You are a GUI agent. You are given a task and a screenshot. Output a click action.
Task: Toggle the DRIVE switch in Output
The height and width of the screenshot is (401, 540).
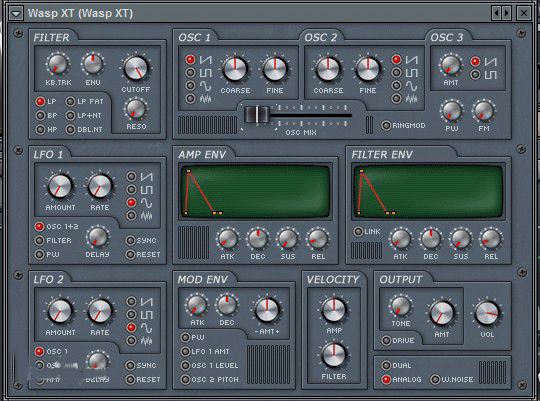coord(386,340)
